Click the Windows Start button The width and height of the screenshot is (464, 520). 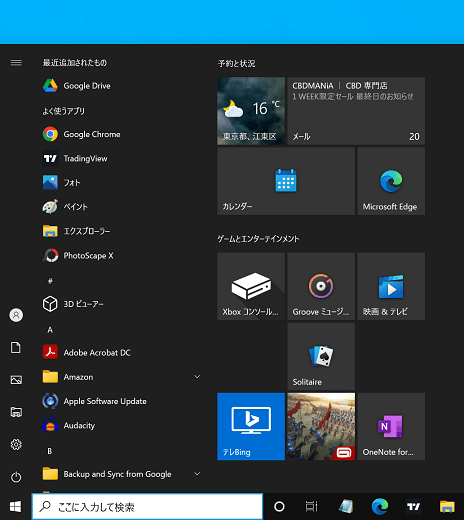(x=15, y=507)
